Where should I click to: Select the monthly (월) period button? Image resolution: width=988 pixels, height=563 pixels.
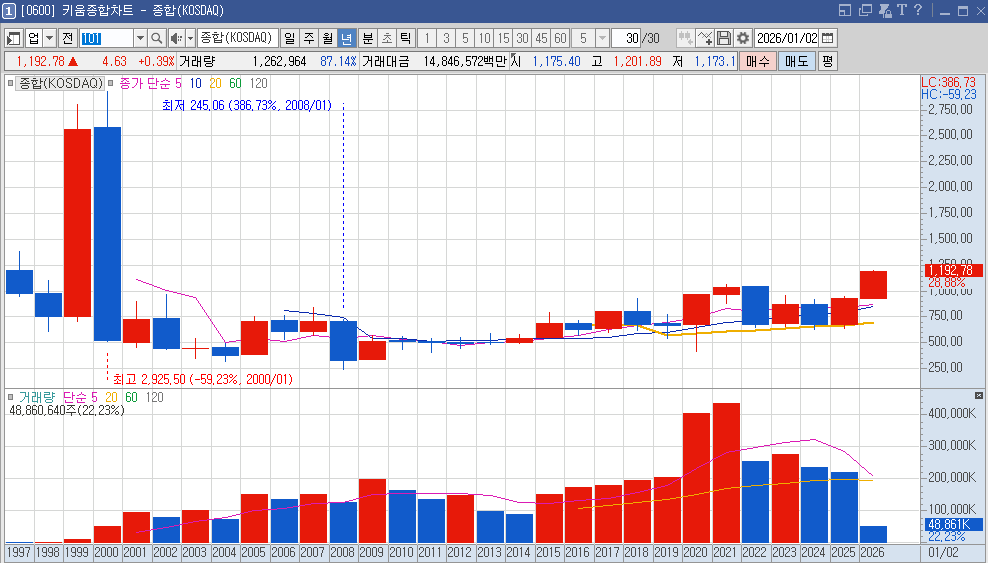327,38
